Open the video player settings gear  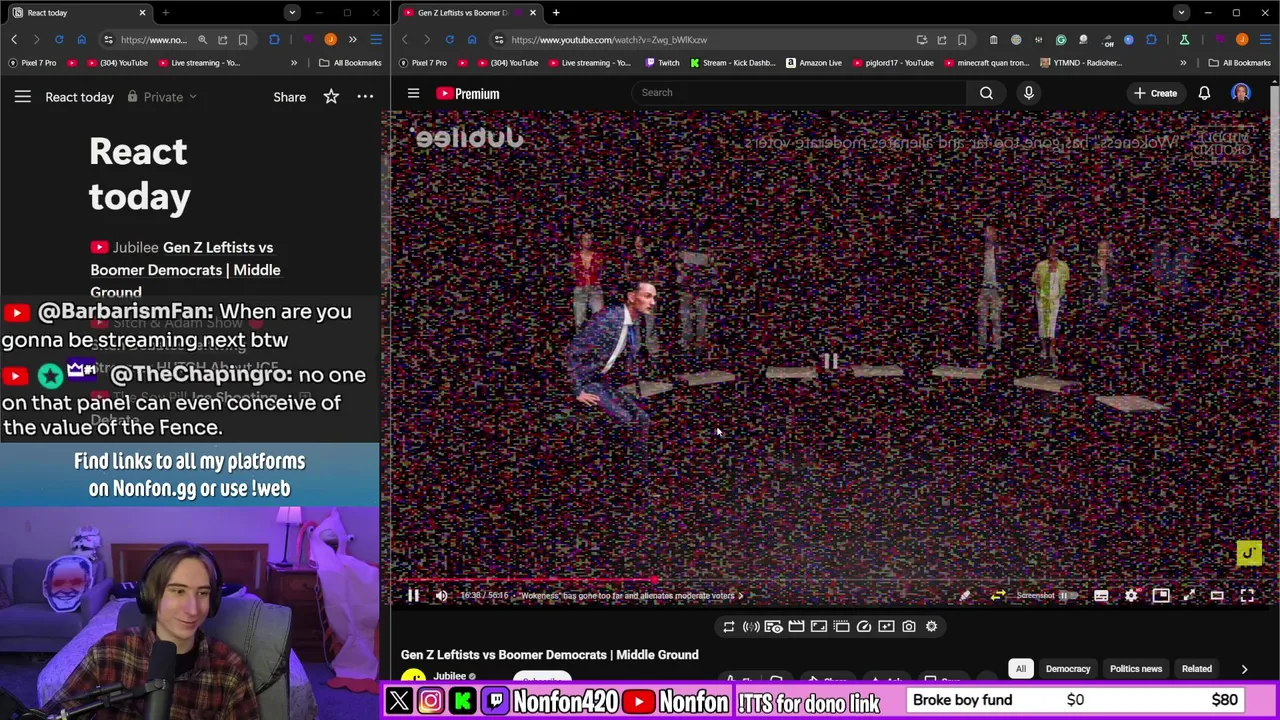click(1131, 596)
